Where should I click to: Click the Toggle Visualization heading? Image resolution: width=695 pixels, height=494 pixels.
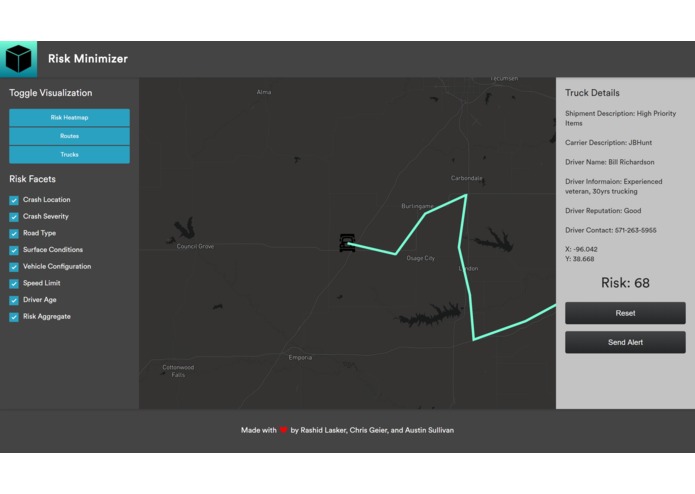click(51, 93)
